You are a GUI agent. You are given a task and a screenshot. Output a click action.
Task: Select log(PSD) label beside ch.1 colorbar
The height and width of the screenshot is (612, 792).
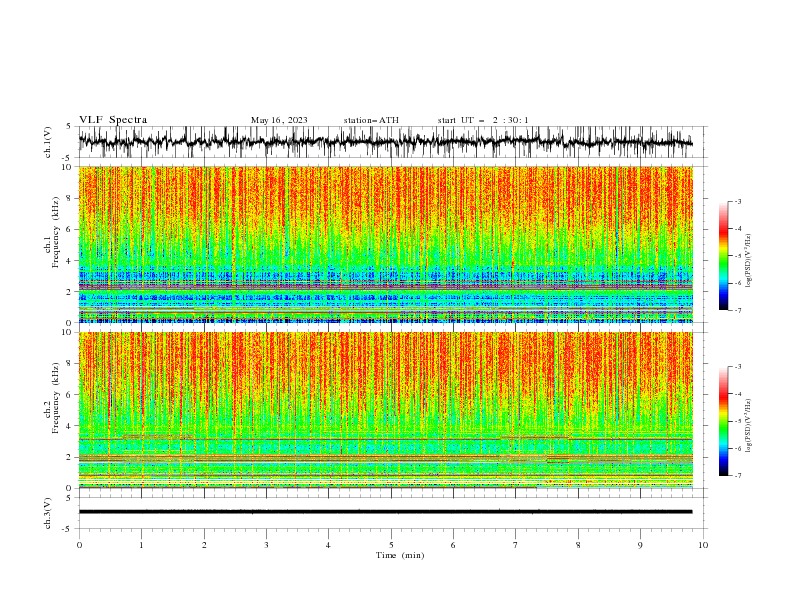pyautogui.click(x=749, y=261)
